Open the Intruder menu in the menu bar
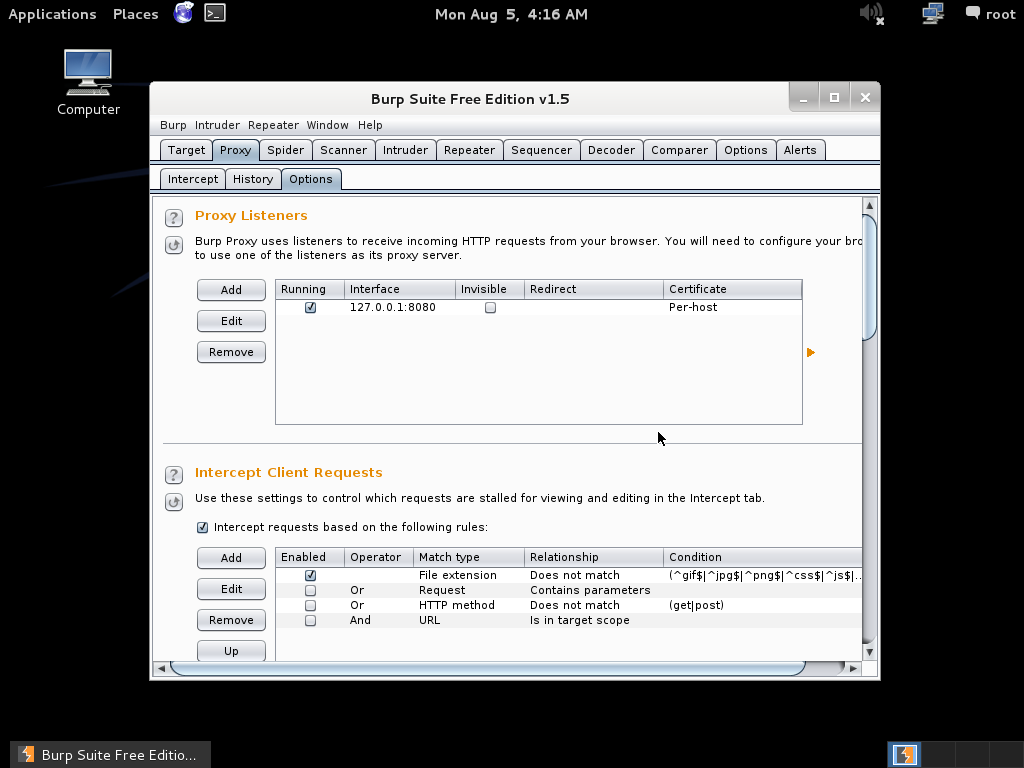 point(217,125)
